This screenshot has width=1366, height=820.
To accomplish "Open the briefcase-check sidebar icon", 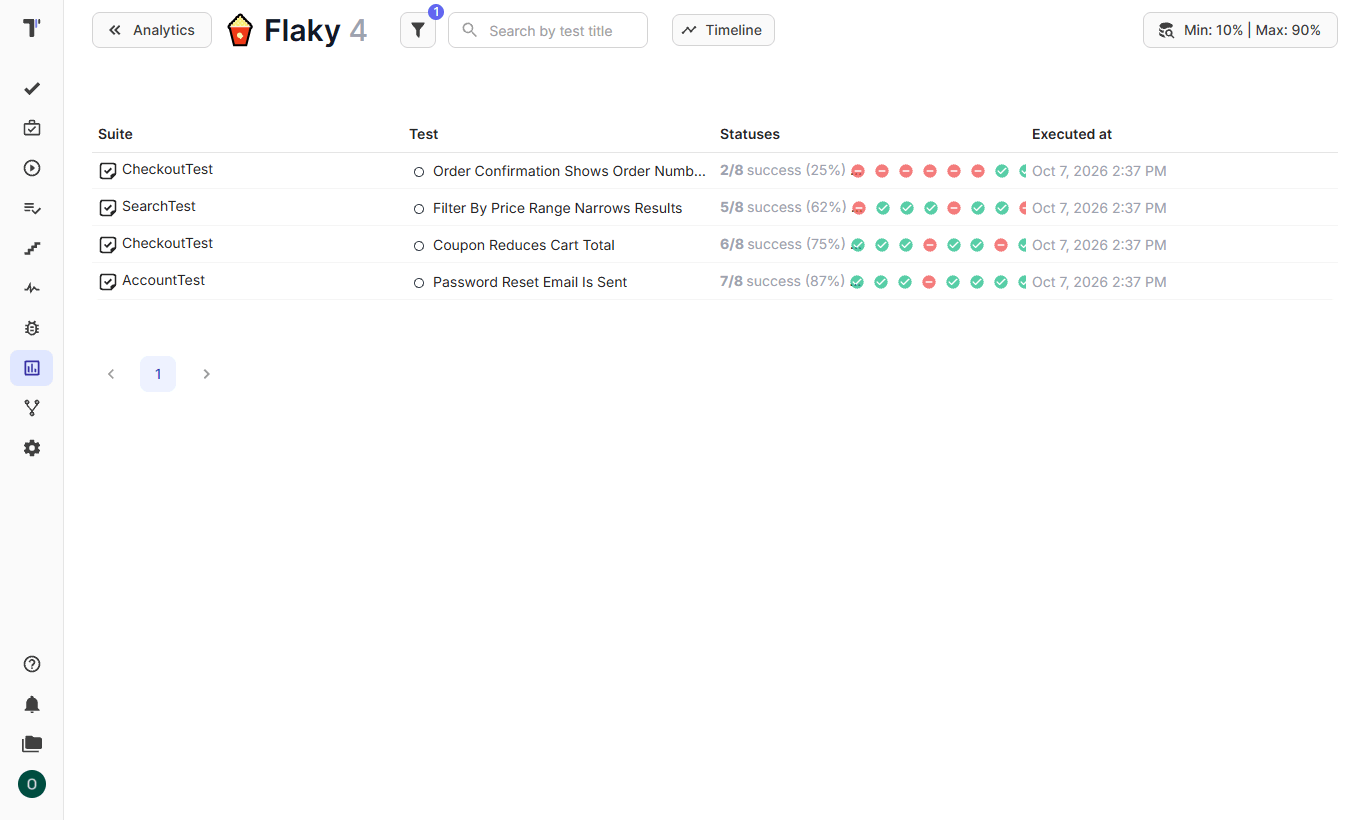I will coord(32,128).
